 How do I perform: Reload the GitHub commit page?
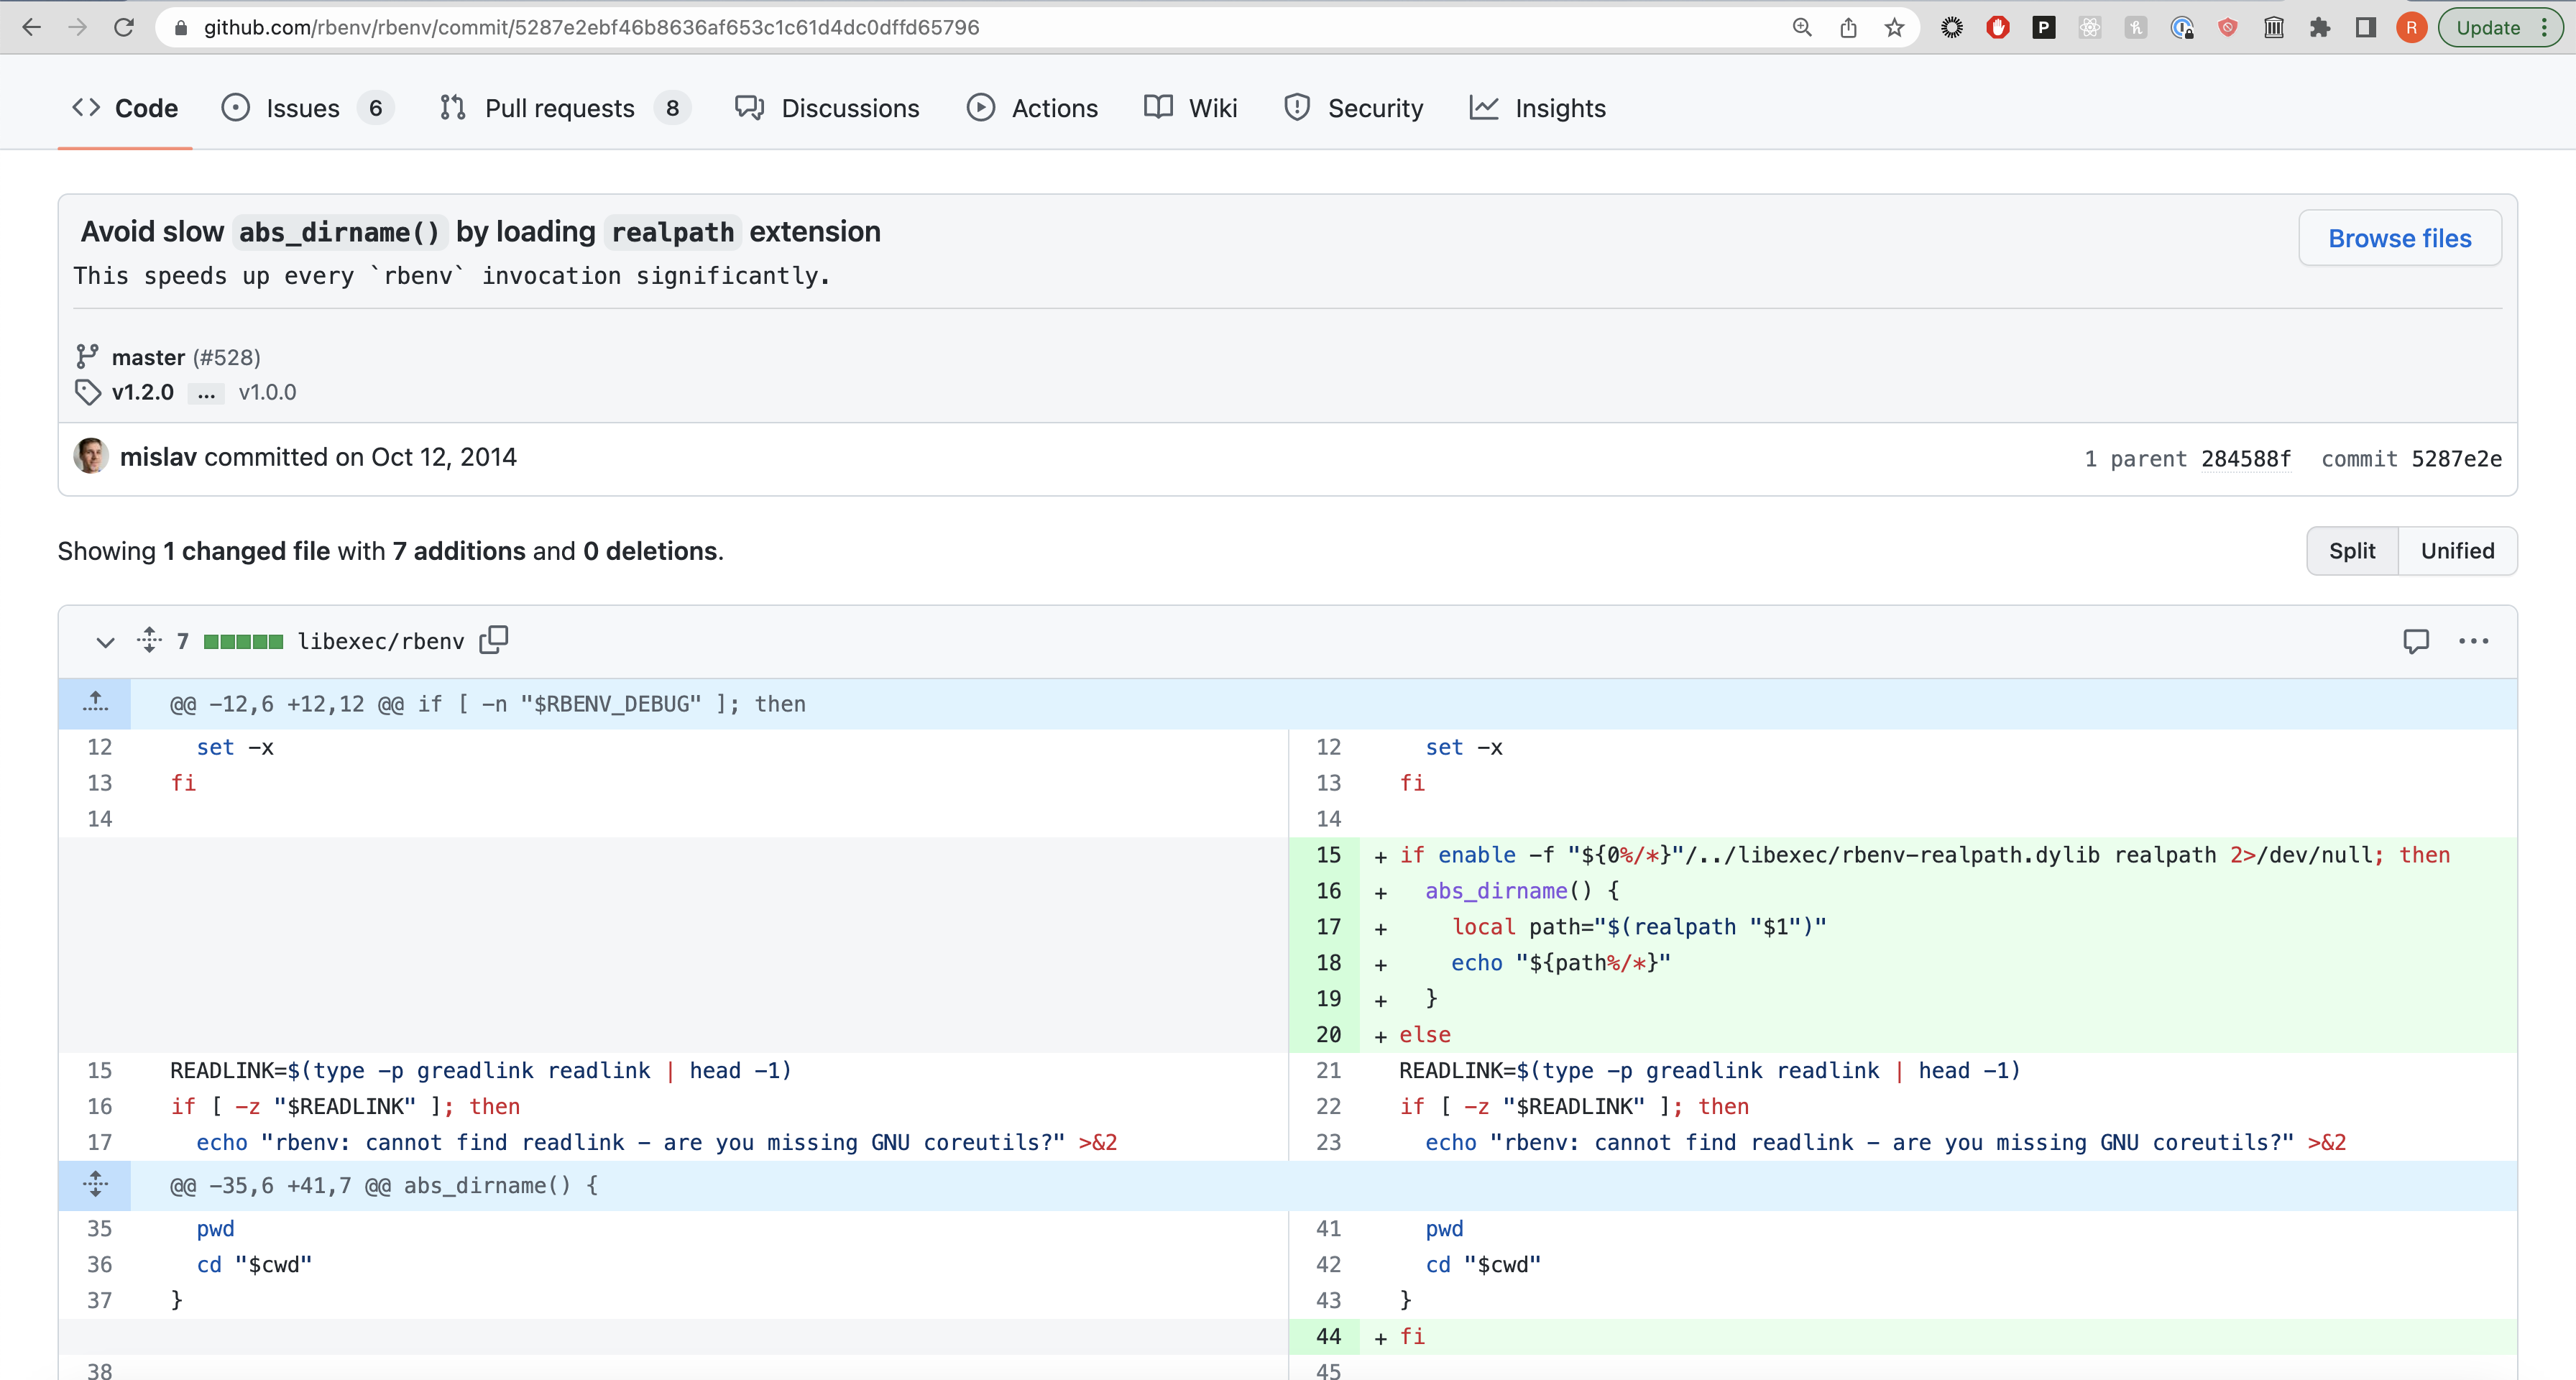click(124, 27)
